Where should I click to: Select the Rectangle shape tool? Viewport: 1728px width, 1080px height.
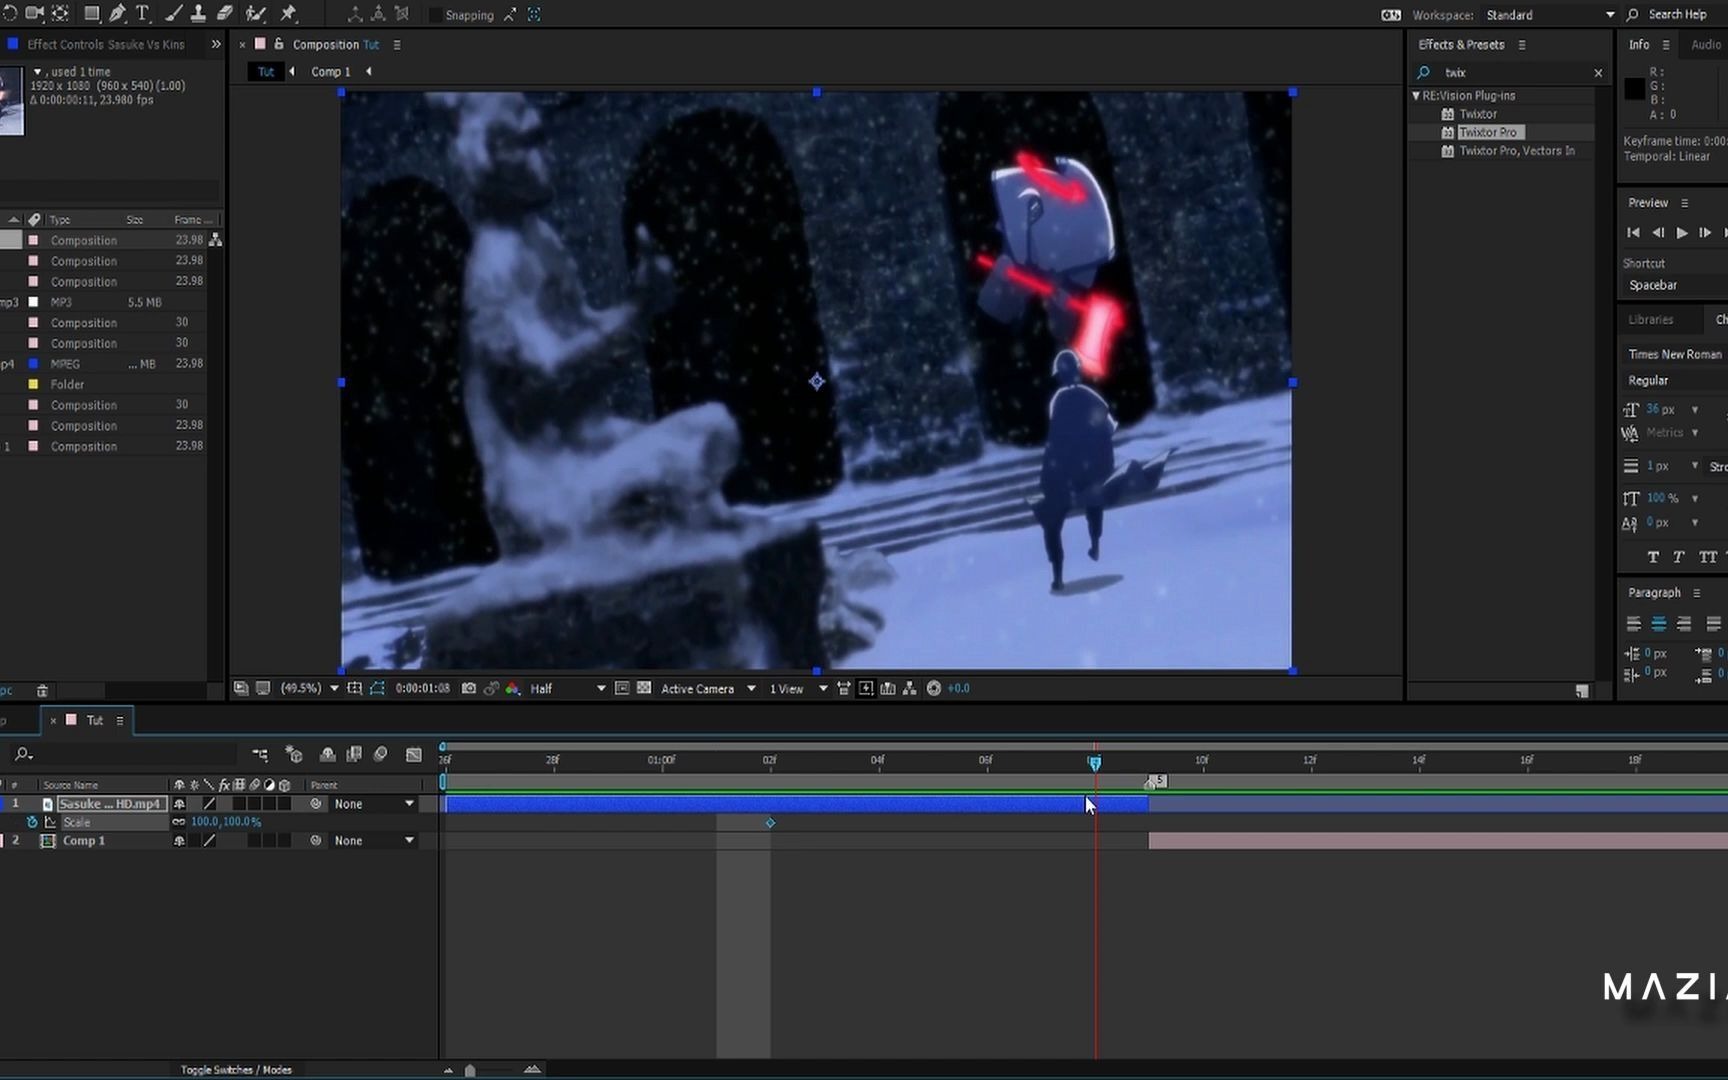point(91,13)
